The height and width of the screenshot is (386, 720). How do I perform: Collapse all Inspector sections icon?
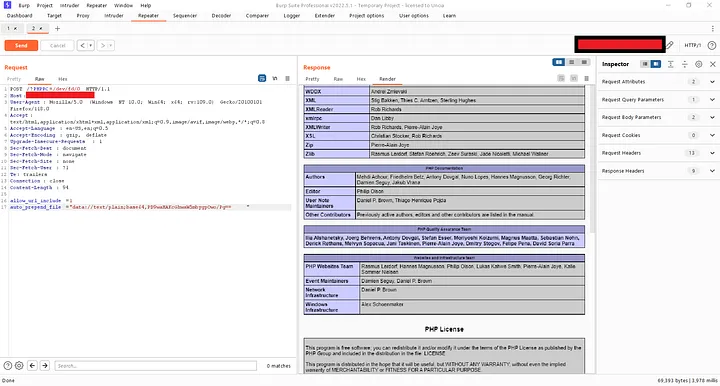point(685,64)
